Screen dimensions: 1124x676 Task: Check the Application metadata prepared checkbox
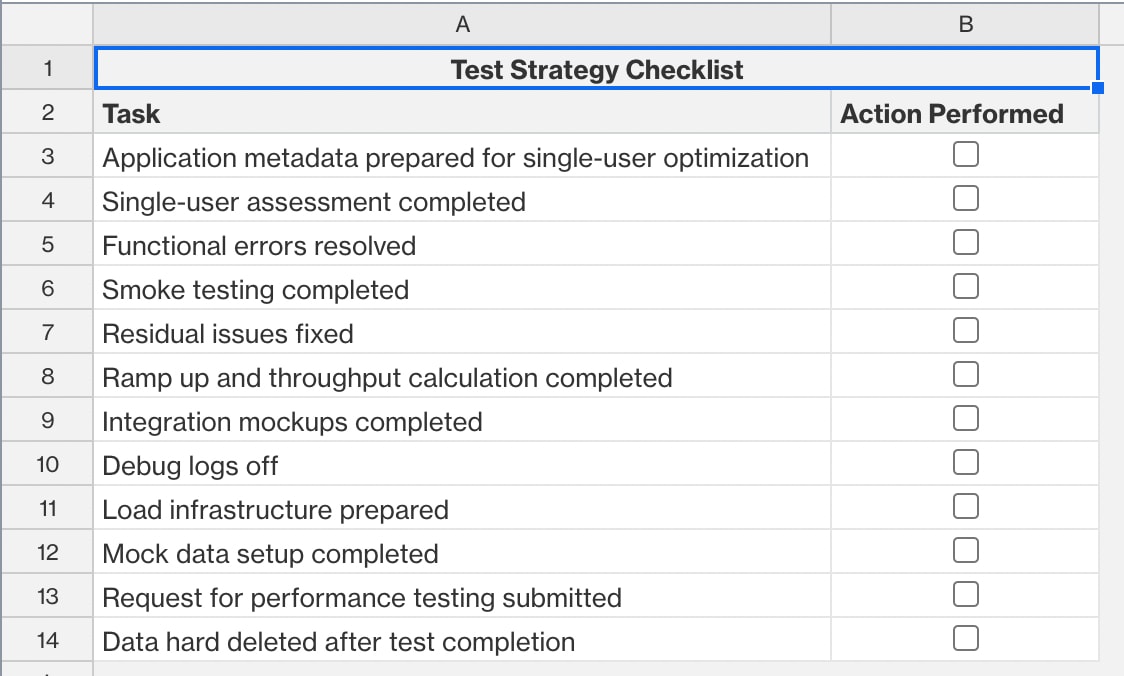pyautogui.click(x=965, y=154)
